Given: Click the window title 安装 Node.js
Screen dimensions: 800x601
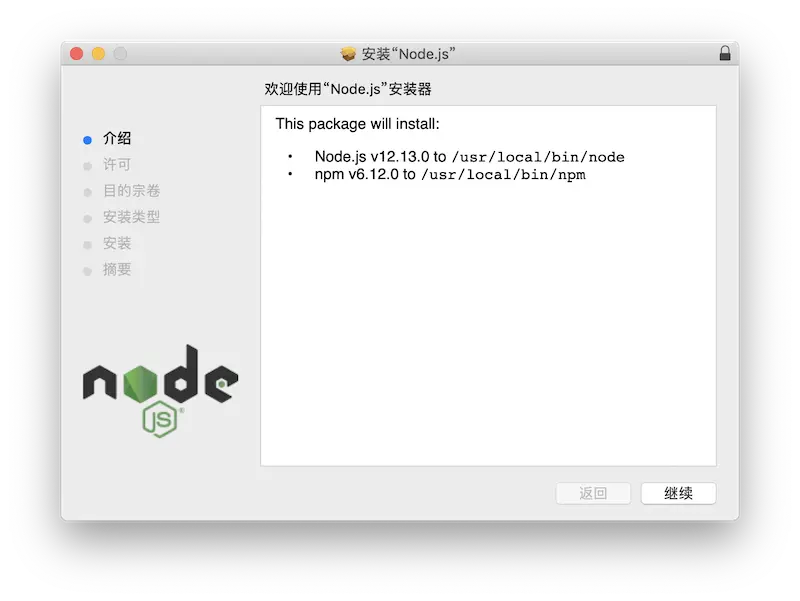Looking at the screenshot, I should pyautogui.click(x=408, y=54).
